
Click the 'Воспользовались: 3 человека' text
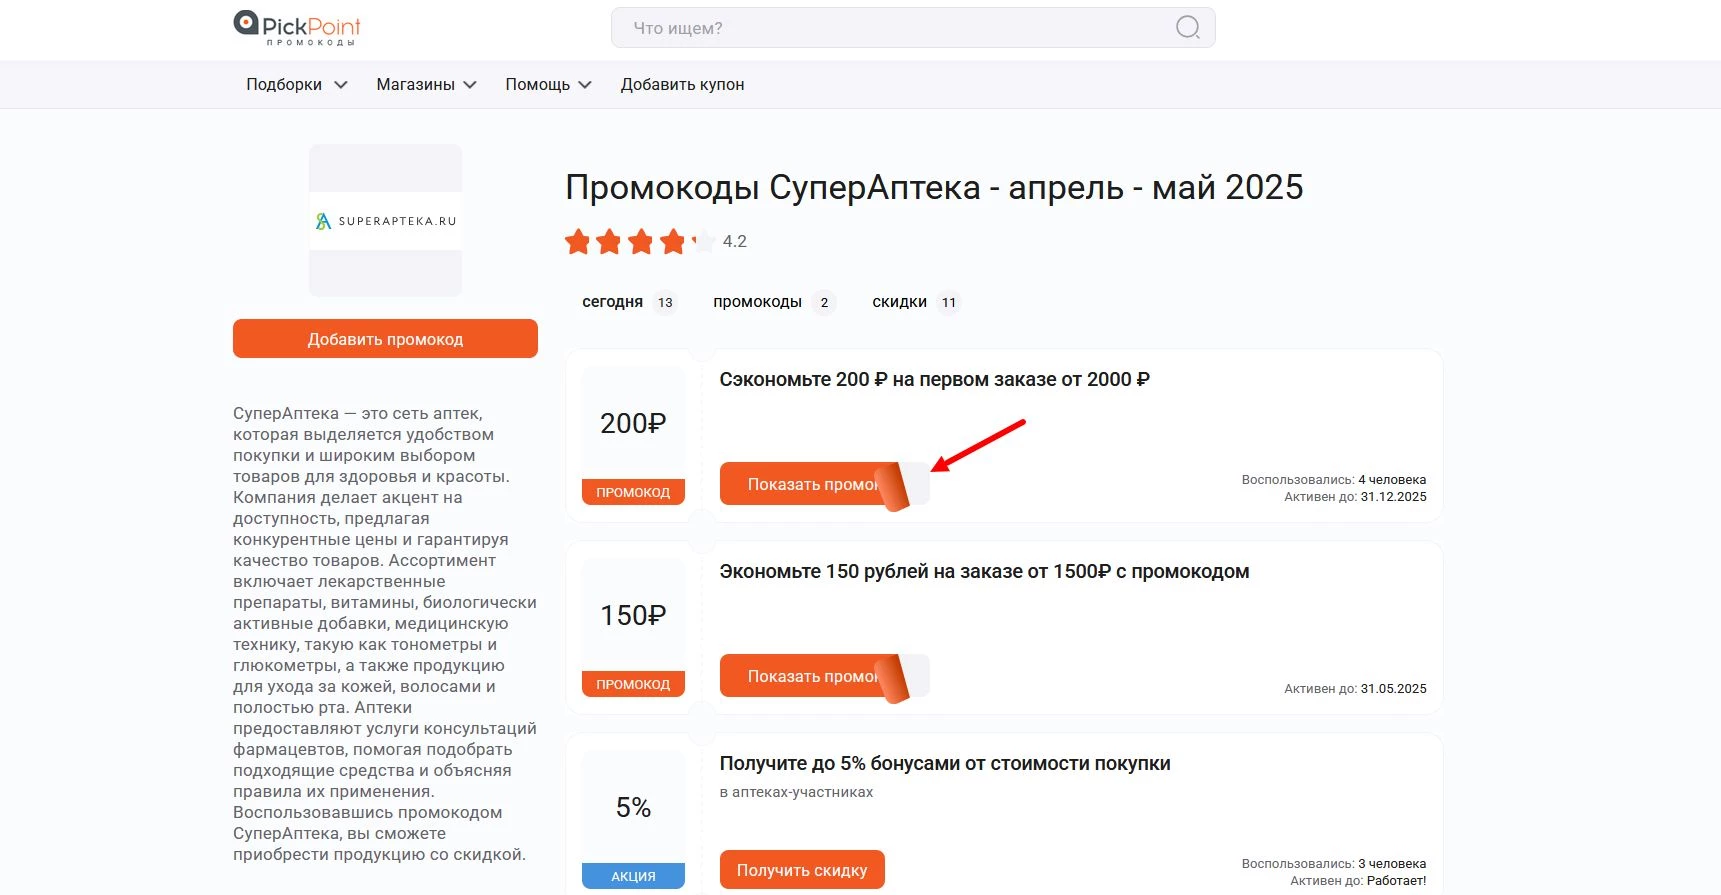click(x=1334, y=864)
